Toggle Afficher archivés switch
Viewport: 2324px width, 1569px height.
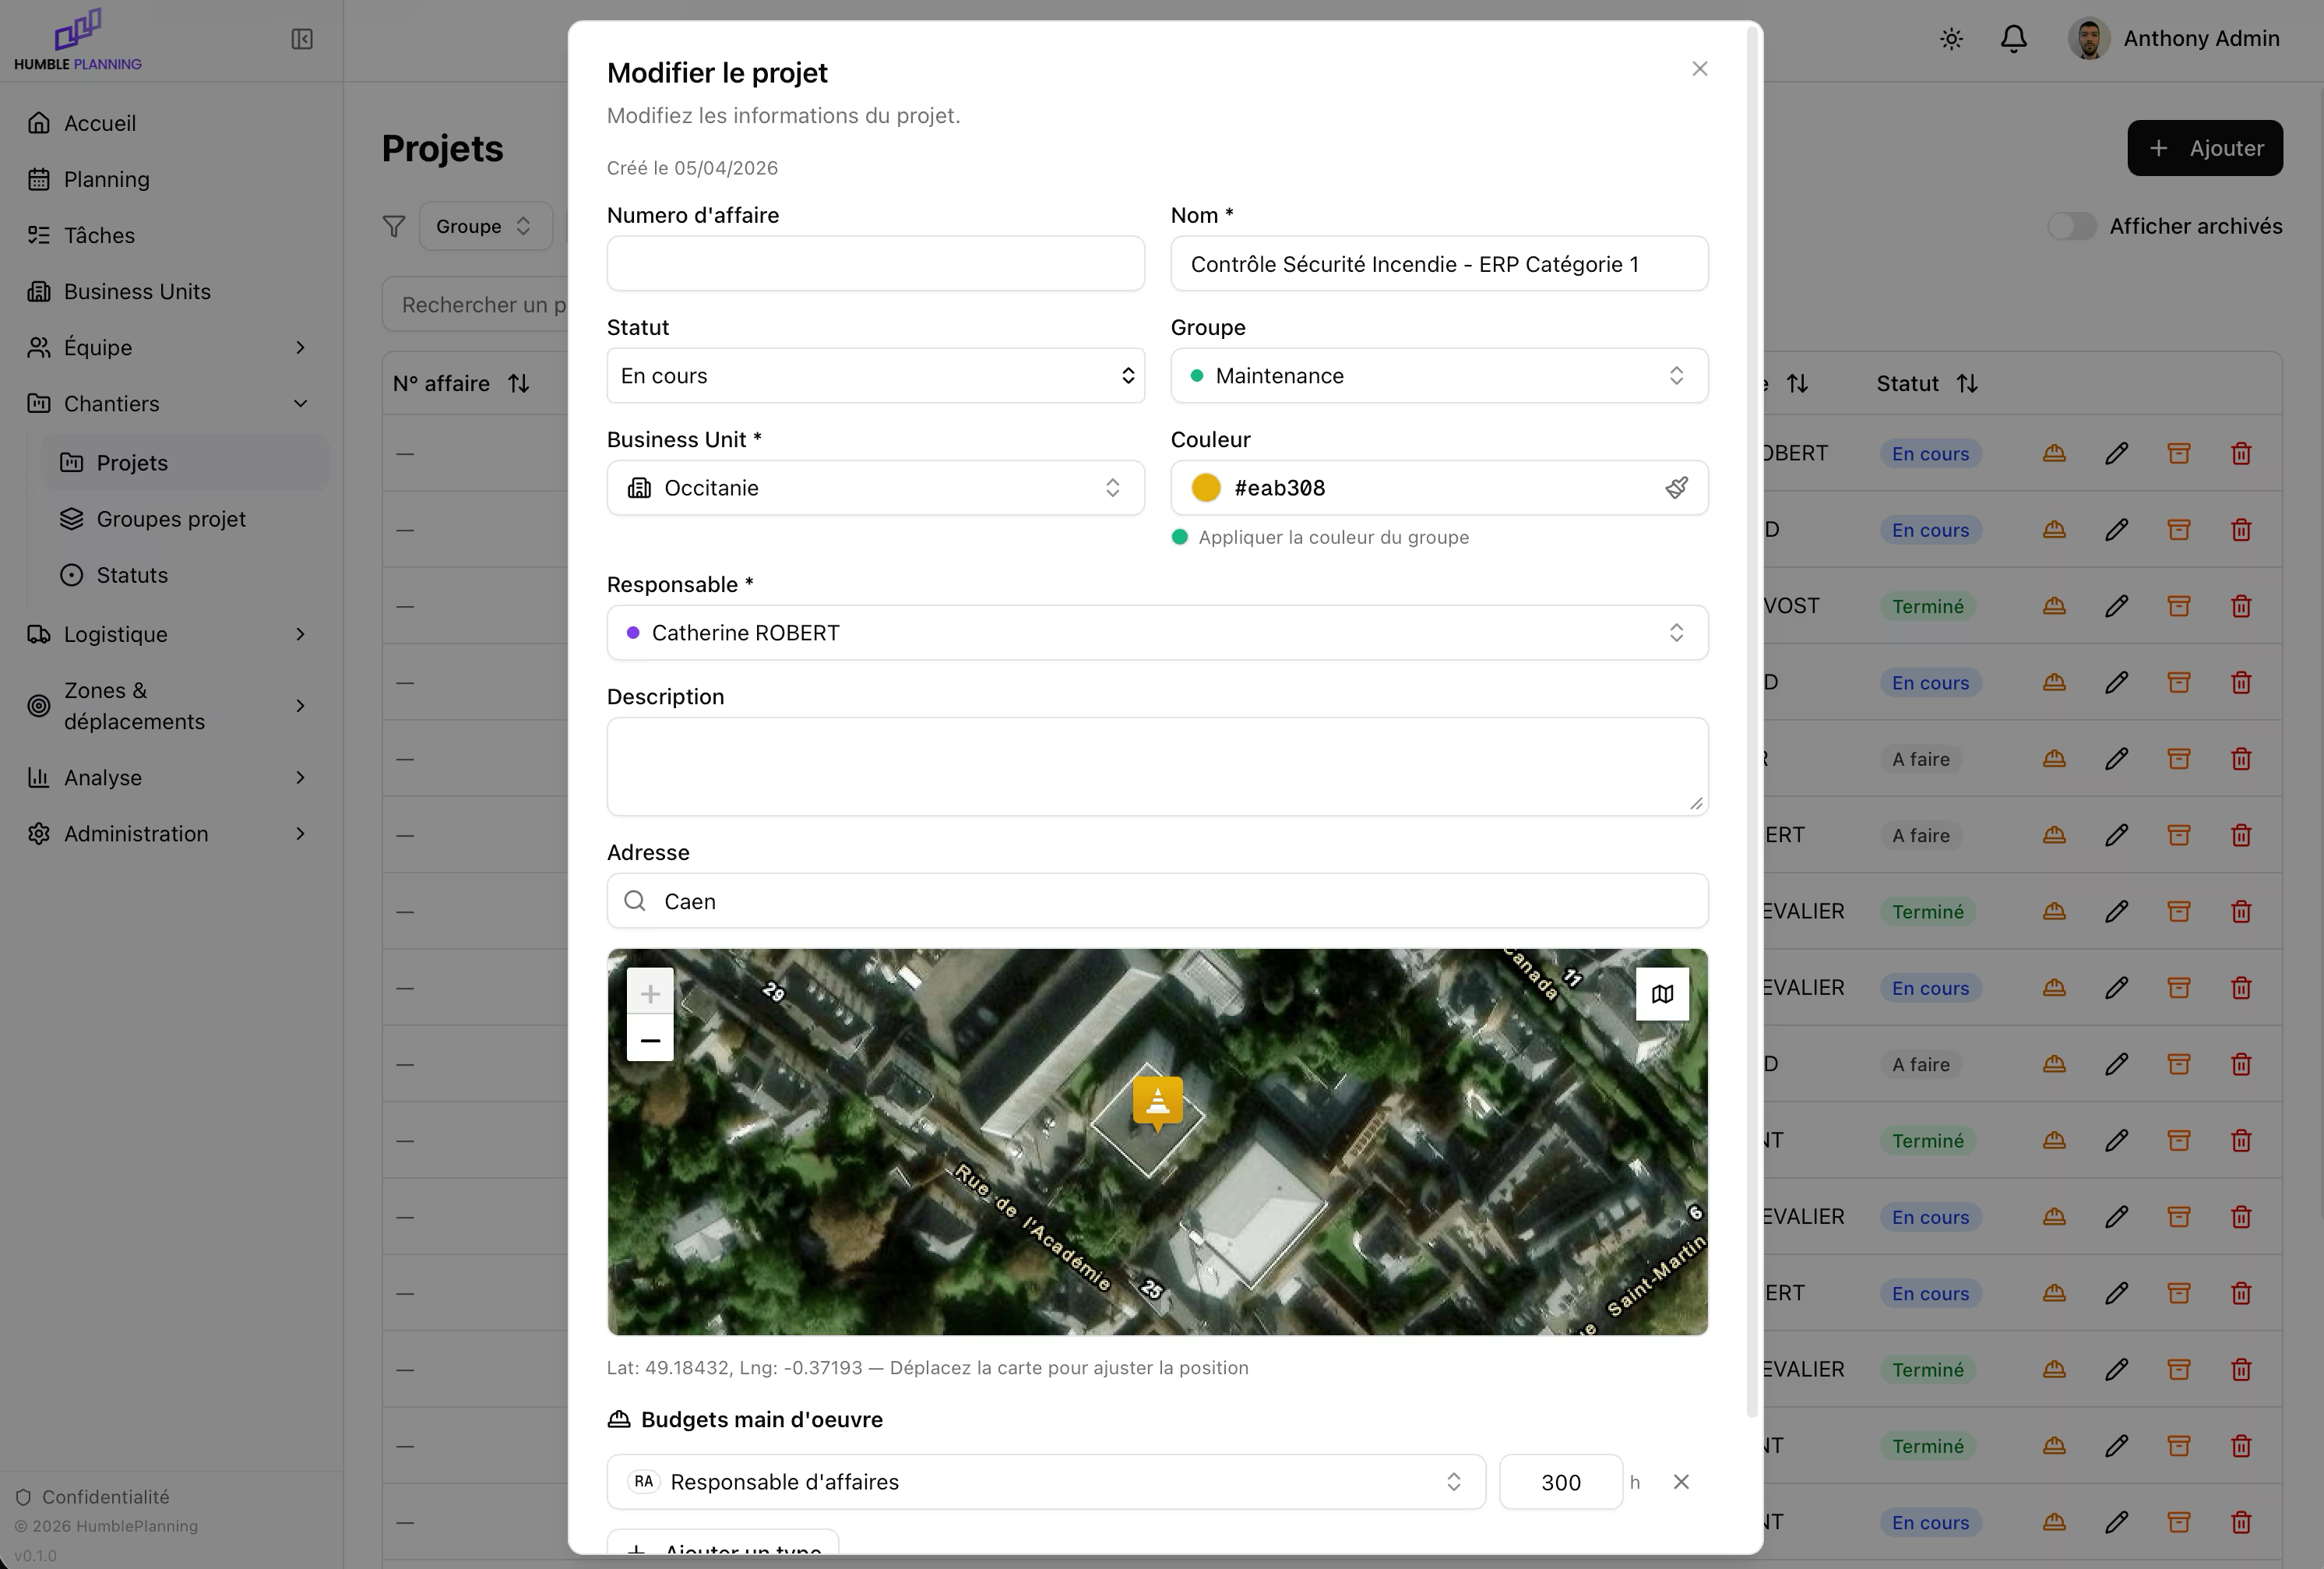[2071, 227]
